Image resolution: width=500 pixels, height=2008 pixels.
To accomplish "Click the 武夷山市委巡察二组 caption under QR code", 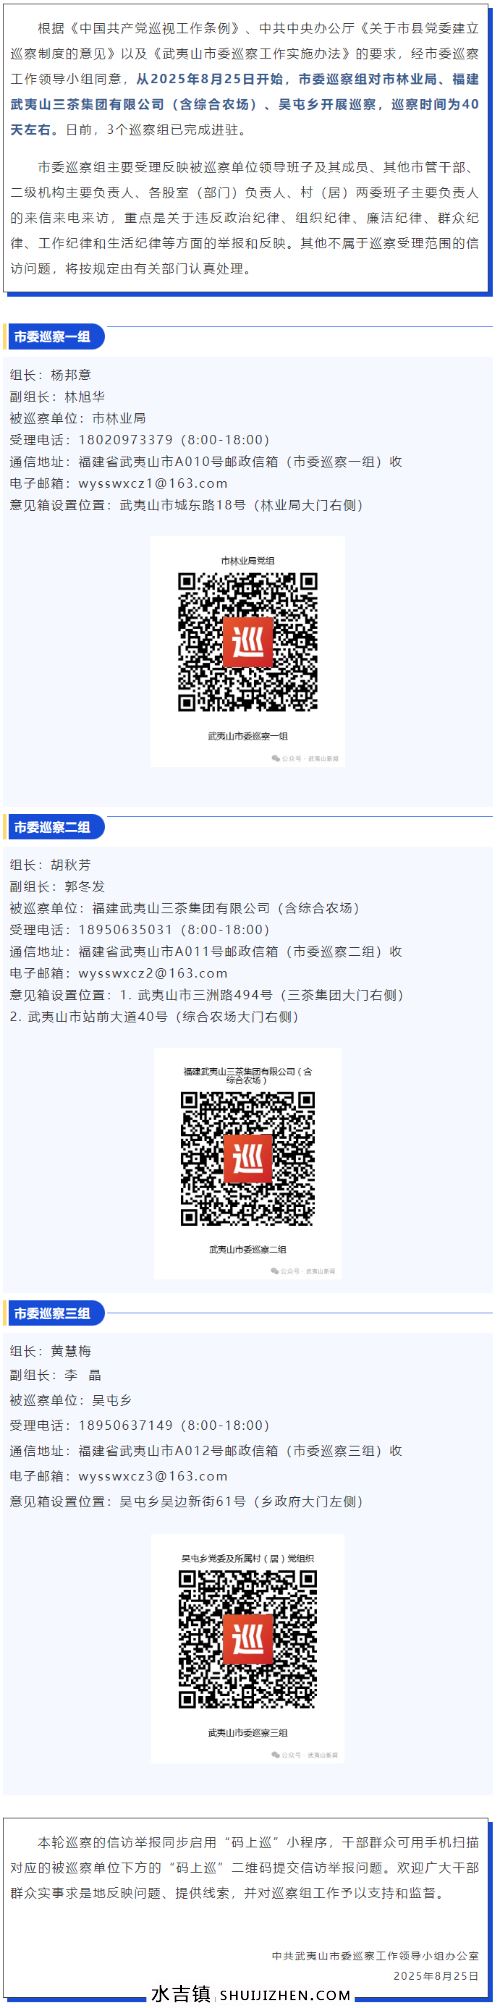I will point(248,1250).
